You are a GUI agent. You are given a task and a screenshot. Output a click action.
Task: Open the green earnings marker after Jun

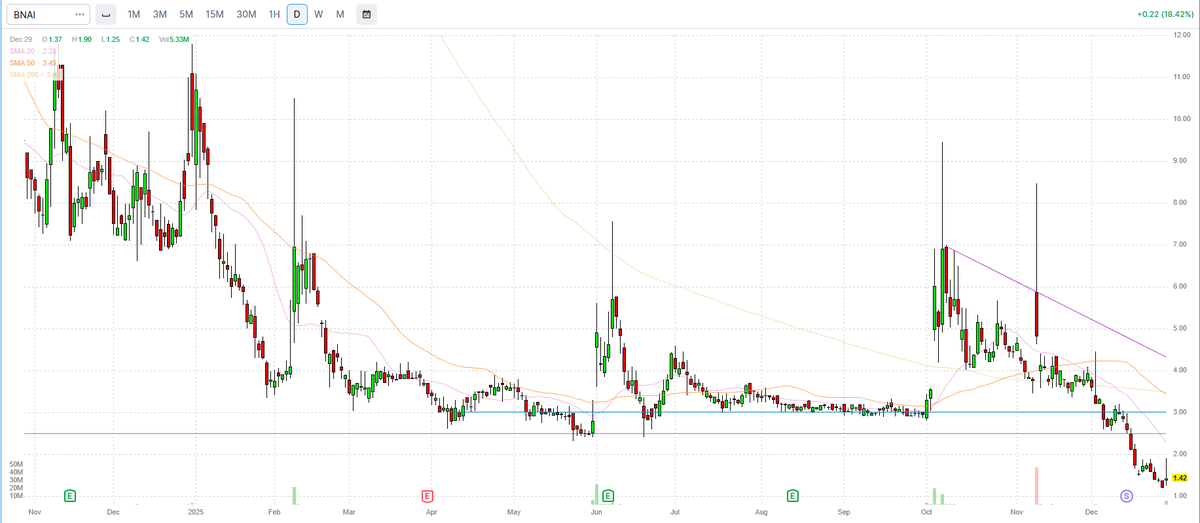click(x=608, y=496)
